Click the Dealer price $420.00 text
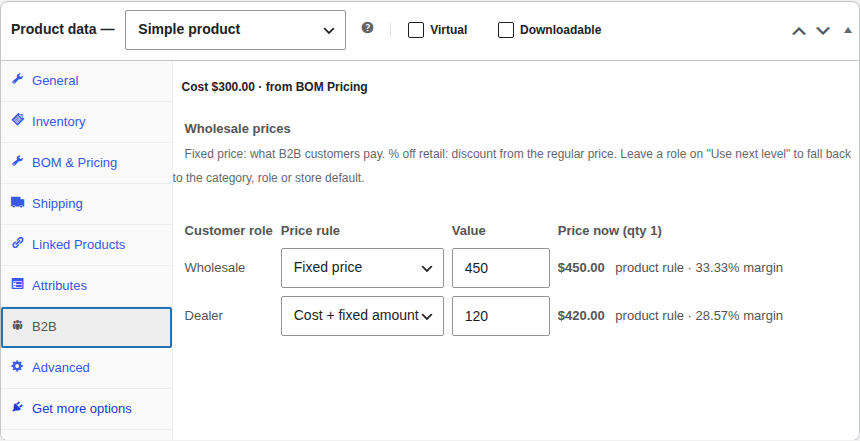 coord(581,316)
